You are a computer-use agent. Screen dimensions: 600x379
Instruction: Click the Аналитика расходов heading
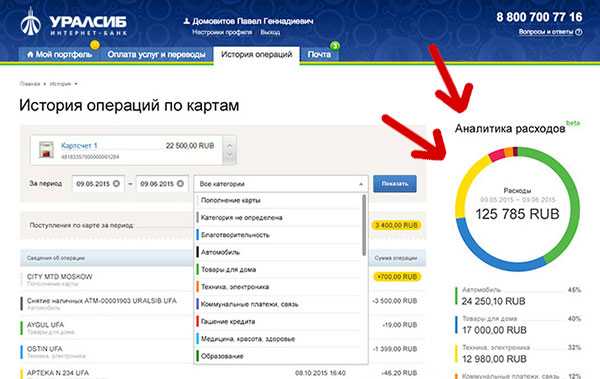[x=510, y=129]
